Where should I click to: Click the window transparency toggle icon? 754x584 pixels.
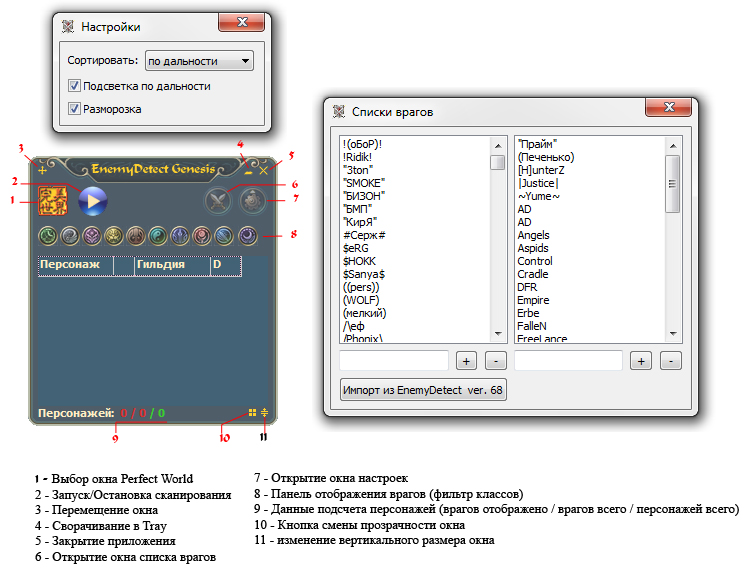pyautogui.click(x=252, y=413)
